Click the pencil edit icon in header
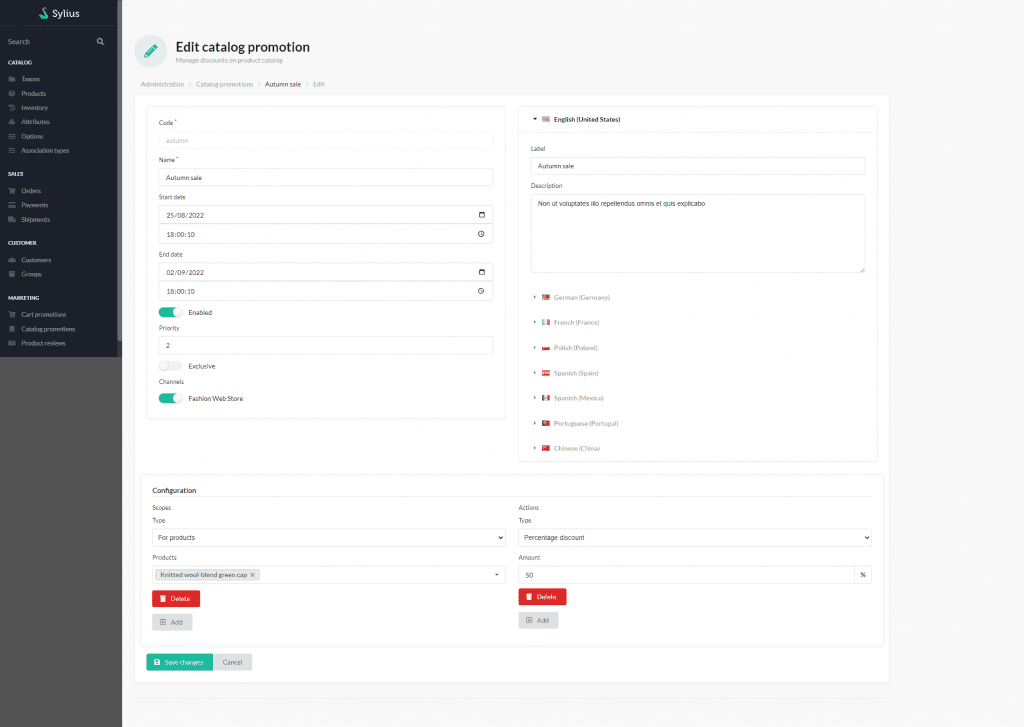The image size is (1024, 727). (151, 51)
